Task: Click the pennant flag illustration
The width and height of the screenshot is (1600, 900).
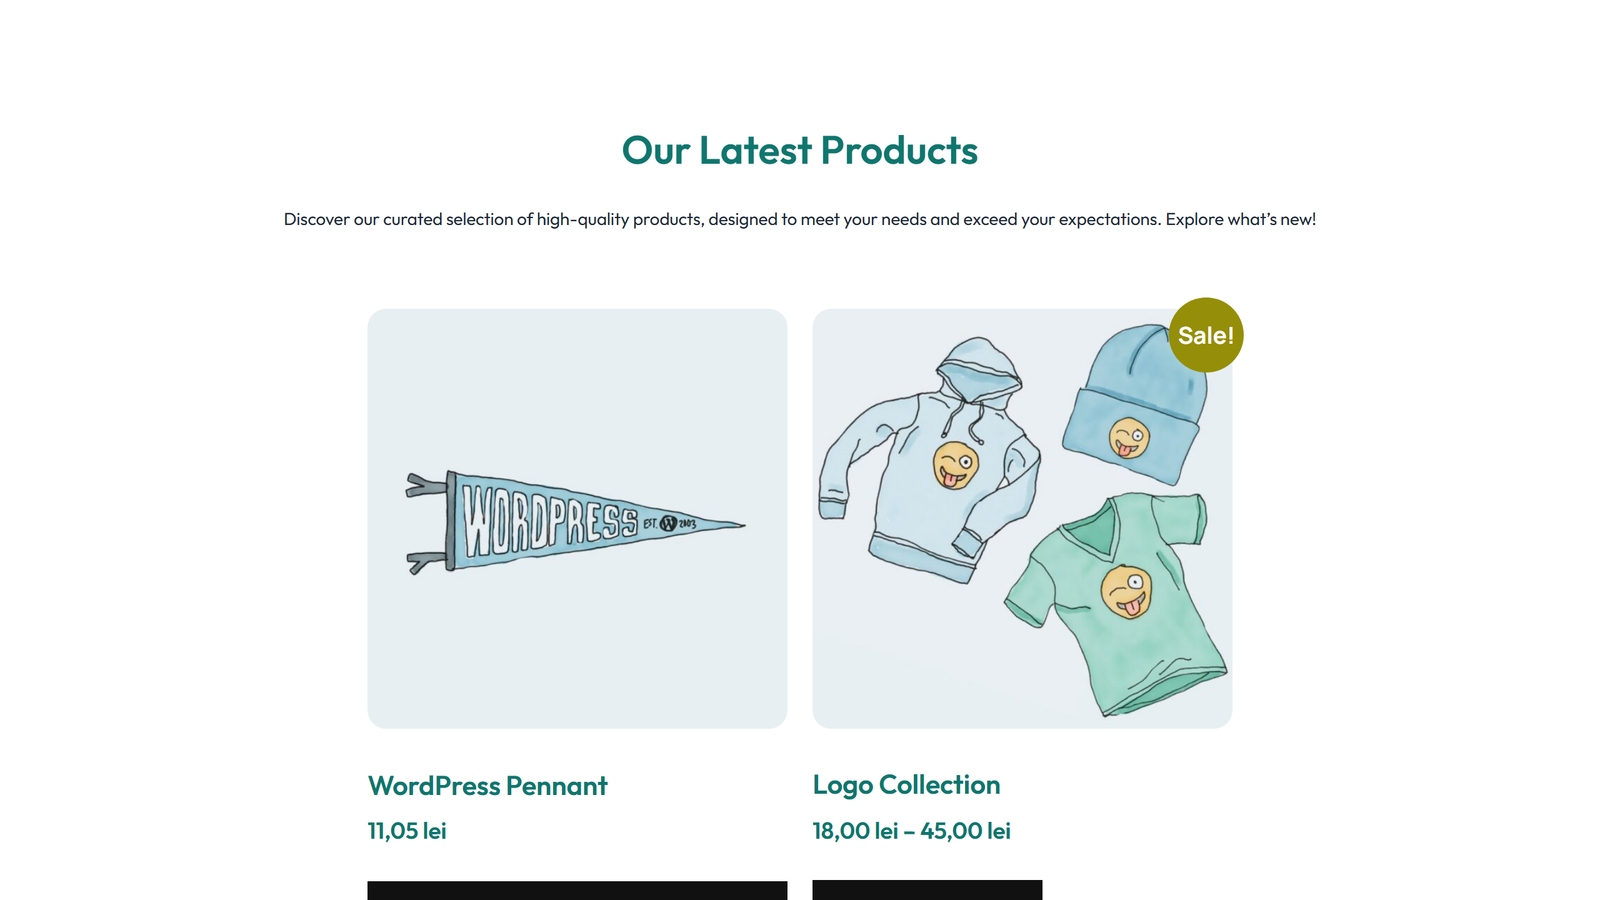Action: click(575, 520)
